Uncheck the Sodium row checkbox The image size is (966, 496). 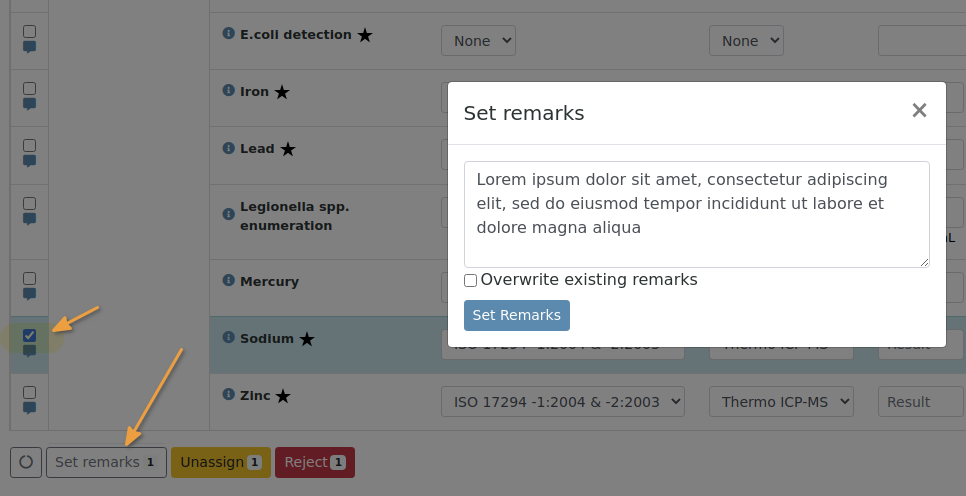(29, 335)
